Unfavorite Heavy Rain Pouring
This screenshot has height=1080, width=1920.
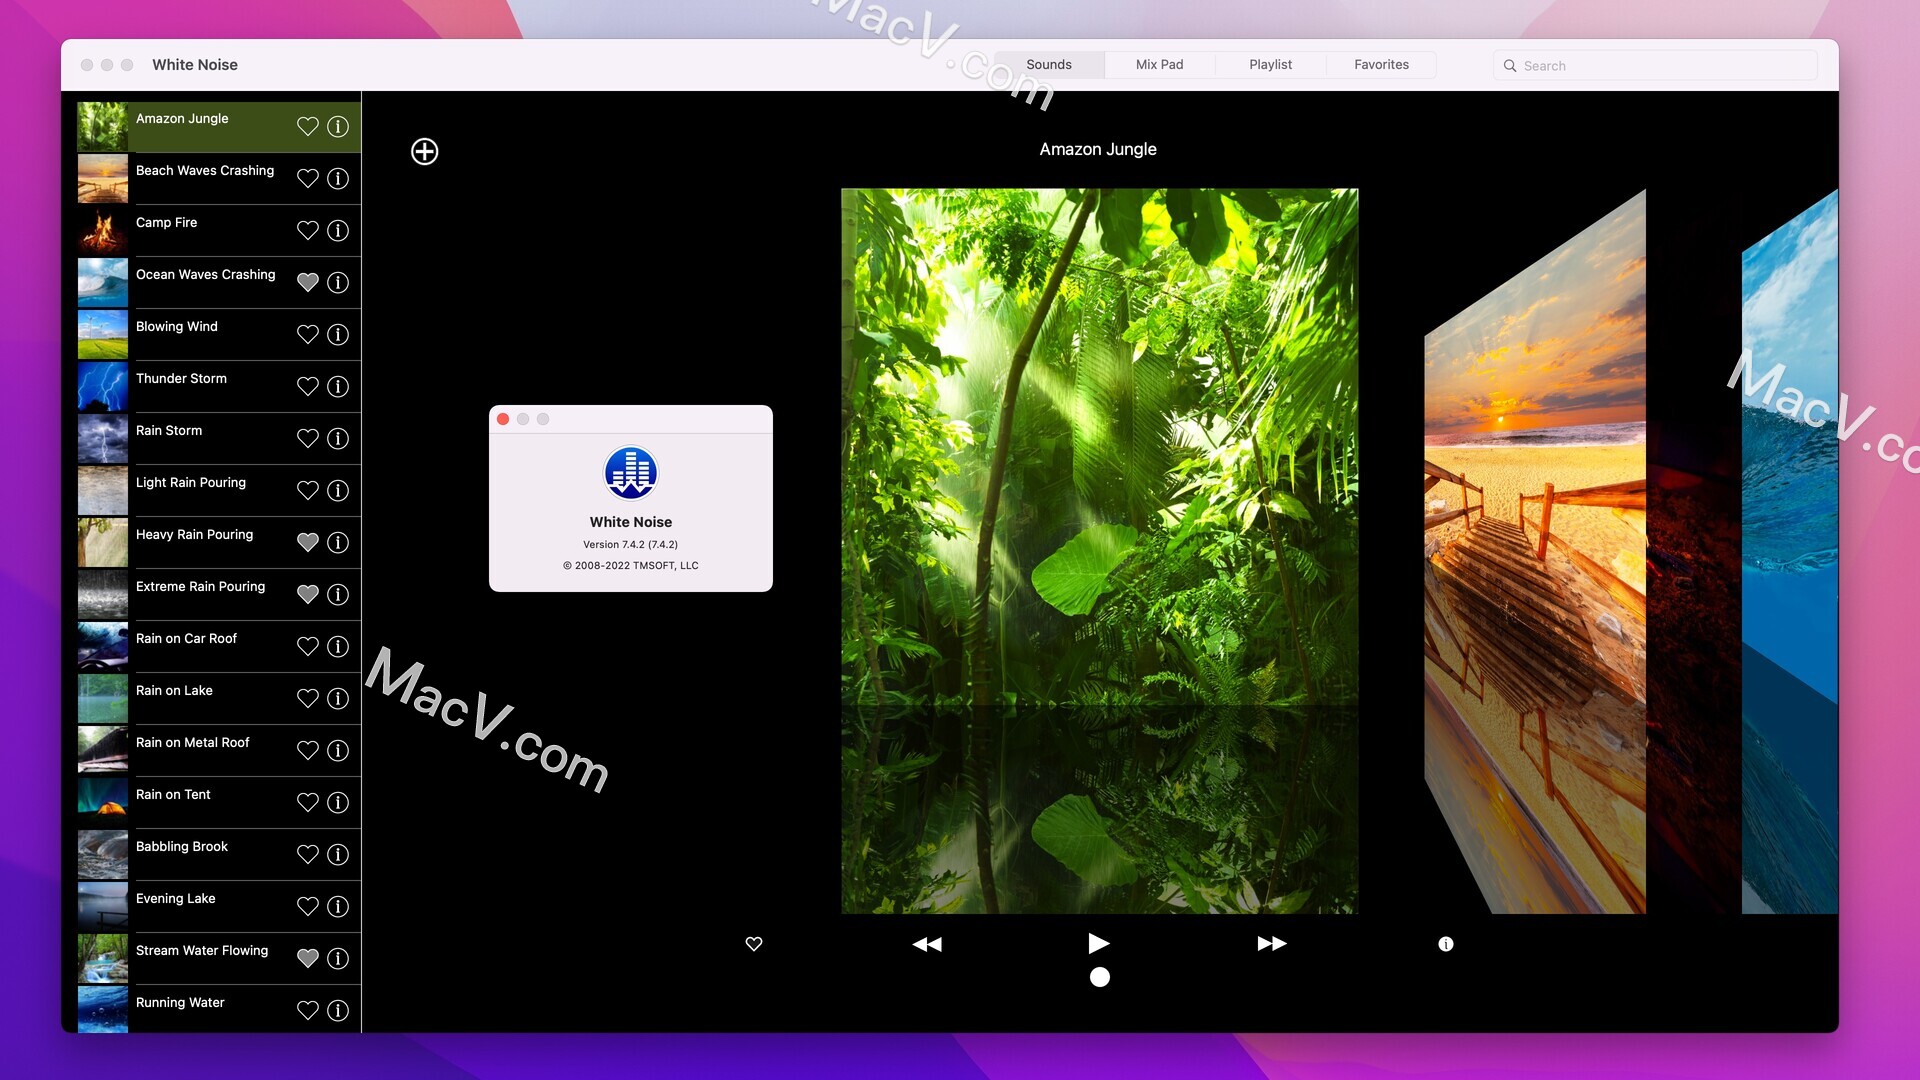coord(308,543)
